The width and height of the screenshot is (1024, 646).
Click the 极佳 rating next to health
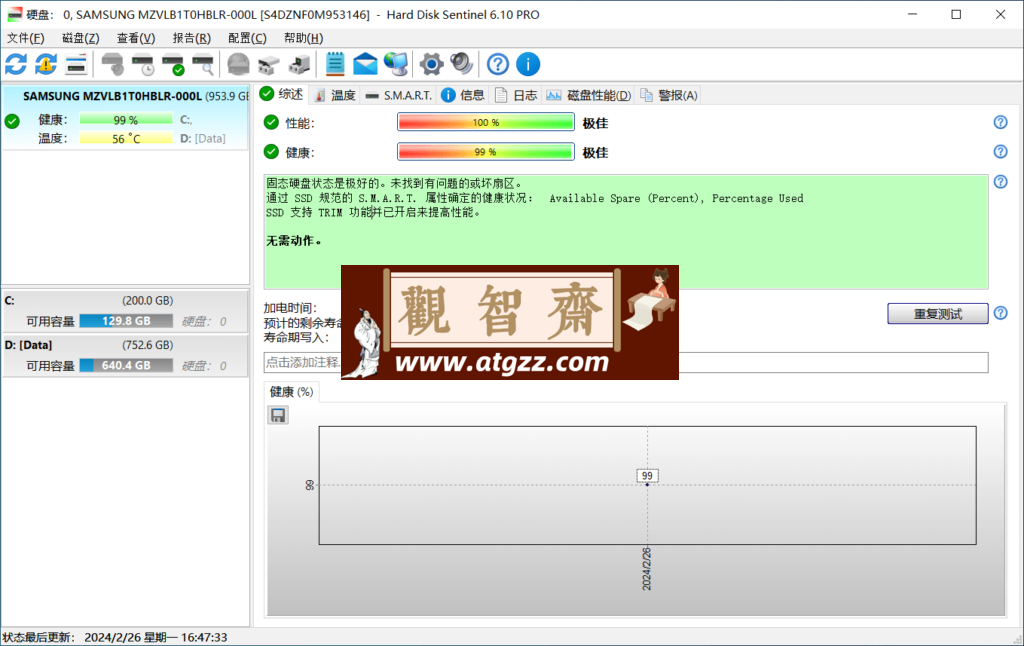(x=595, y=152)
